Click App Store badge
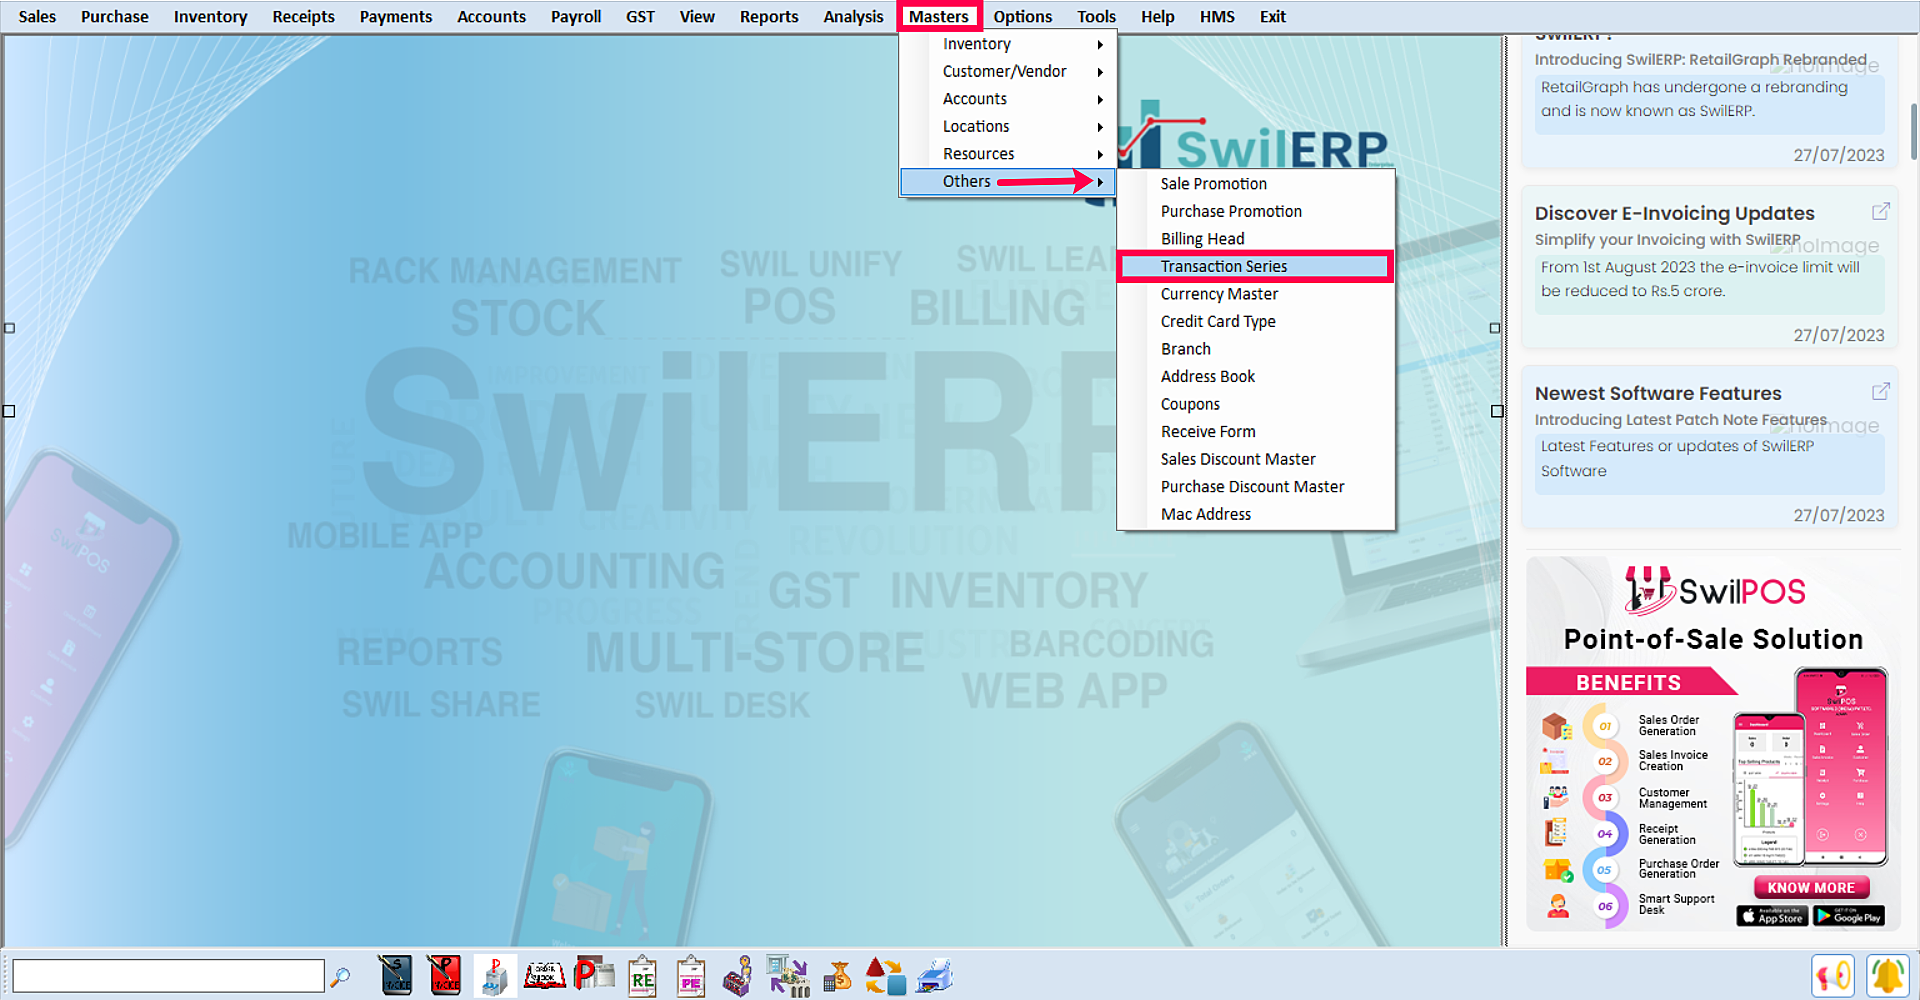Screen dimensions: 1920x1000 [x=1772, y=915]
